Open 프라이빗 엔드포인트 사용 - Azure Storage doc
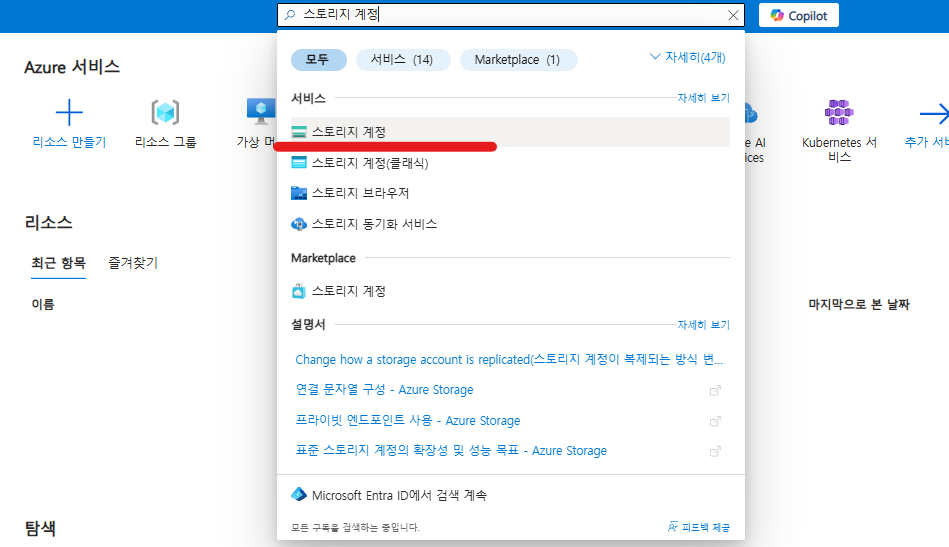The image size is (949, 547). [x=408, y=421]
